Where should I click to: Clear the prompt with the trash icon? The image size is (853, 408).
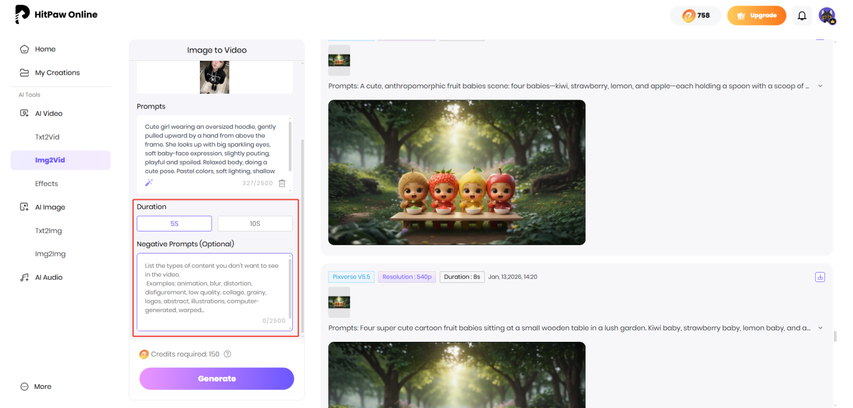(282, 183)
